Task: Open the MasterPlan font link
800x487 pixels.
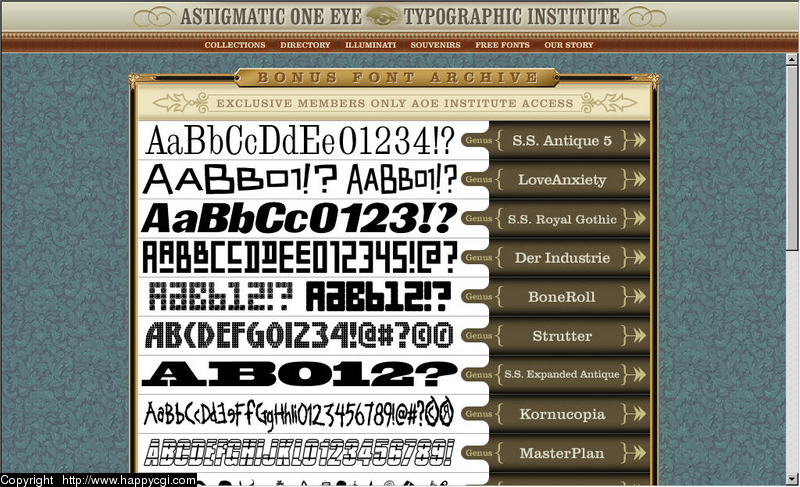Action: click(562, 453)
